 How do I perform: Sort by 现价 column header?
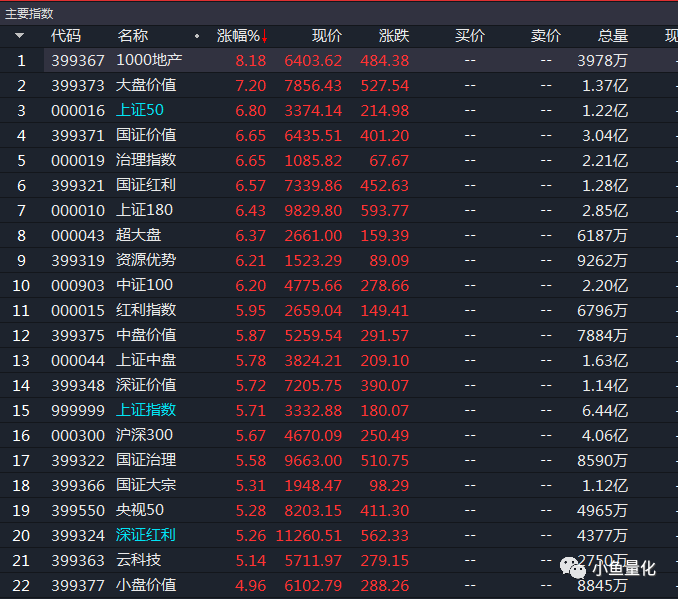327,36
